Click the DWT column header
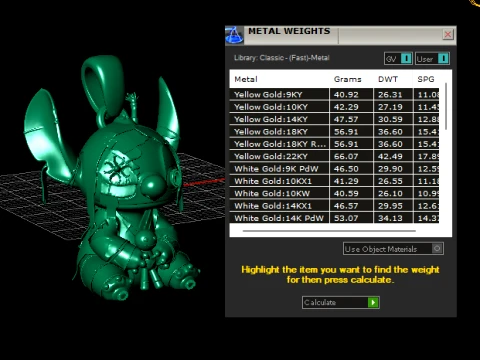The width and height of the screenshot is (480, 360). point(388,79)
